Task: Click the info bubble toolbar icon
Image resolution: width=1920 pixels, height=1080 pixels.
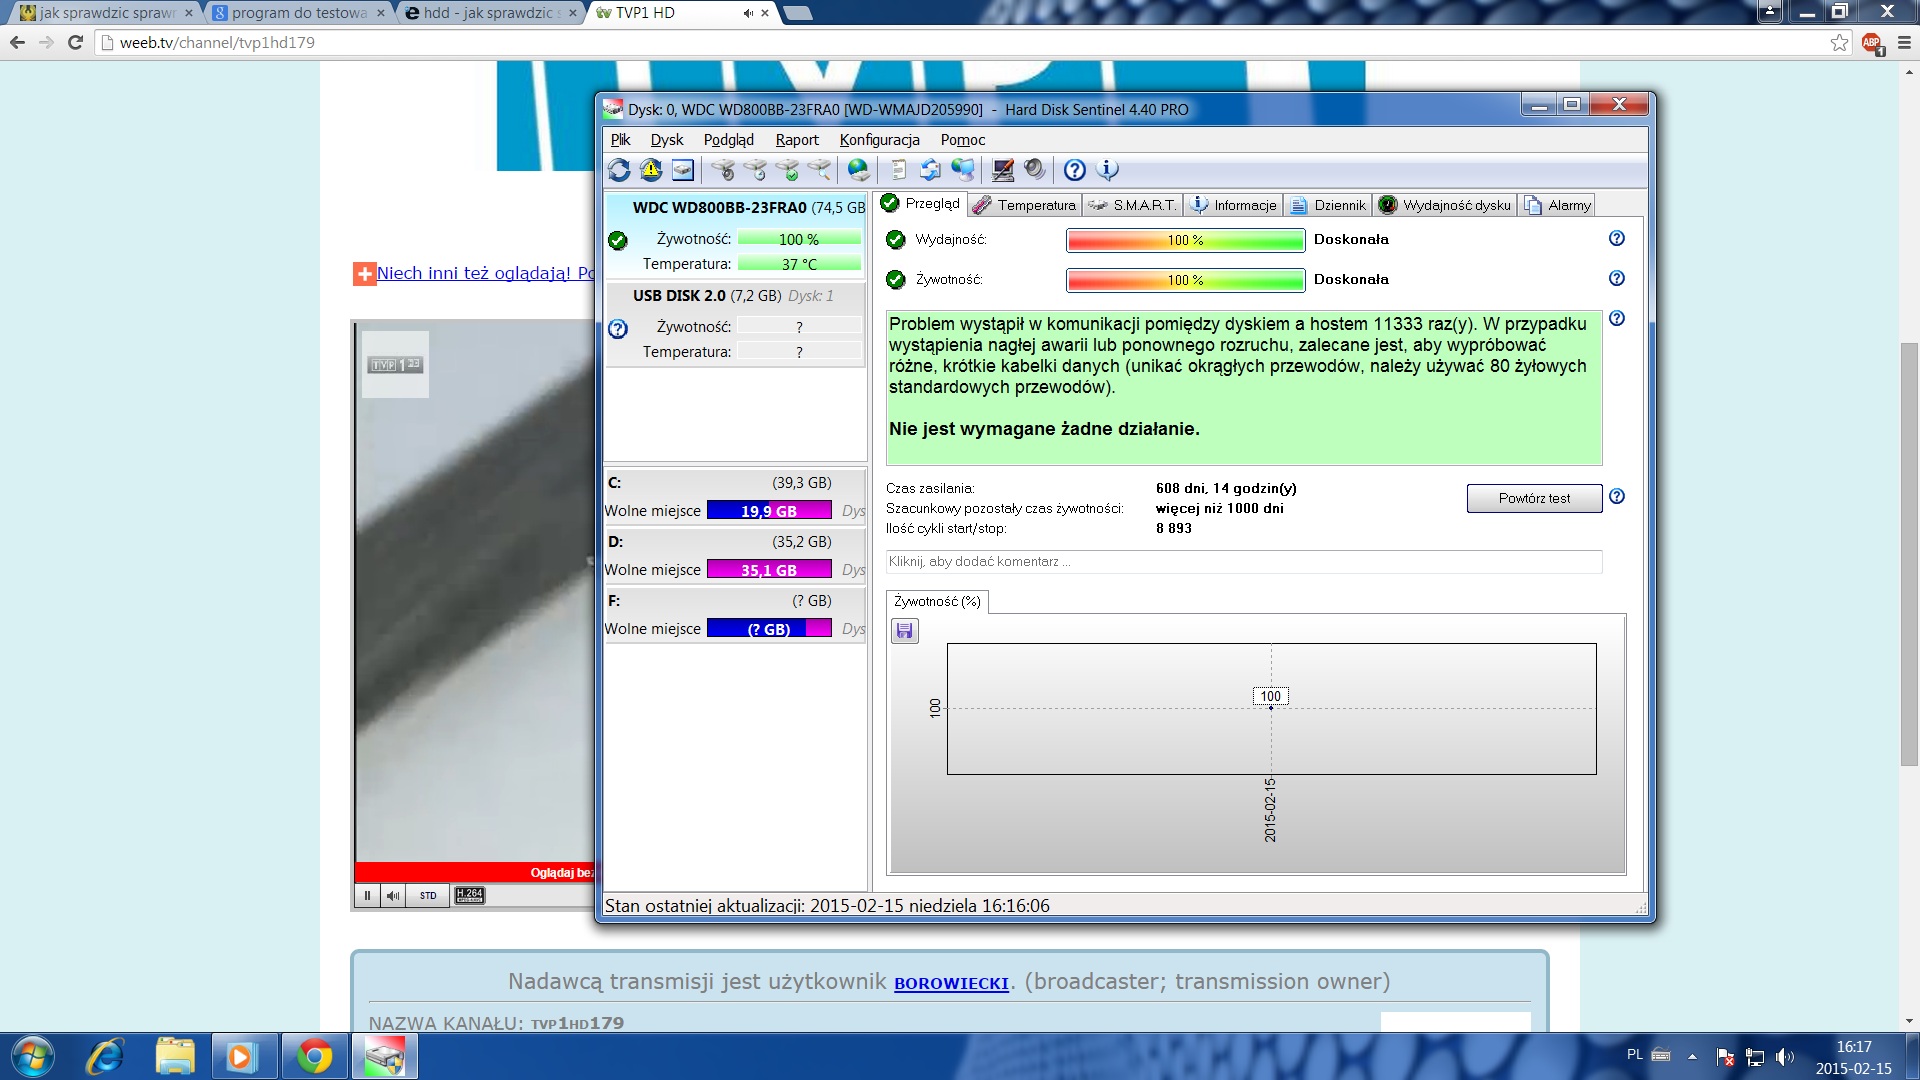Action: point(1107,170)
